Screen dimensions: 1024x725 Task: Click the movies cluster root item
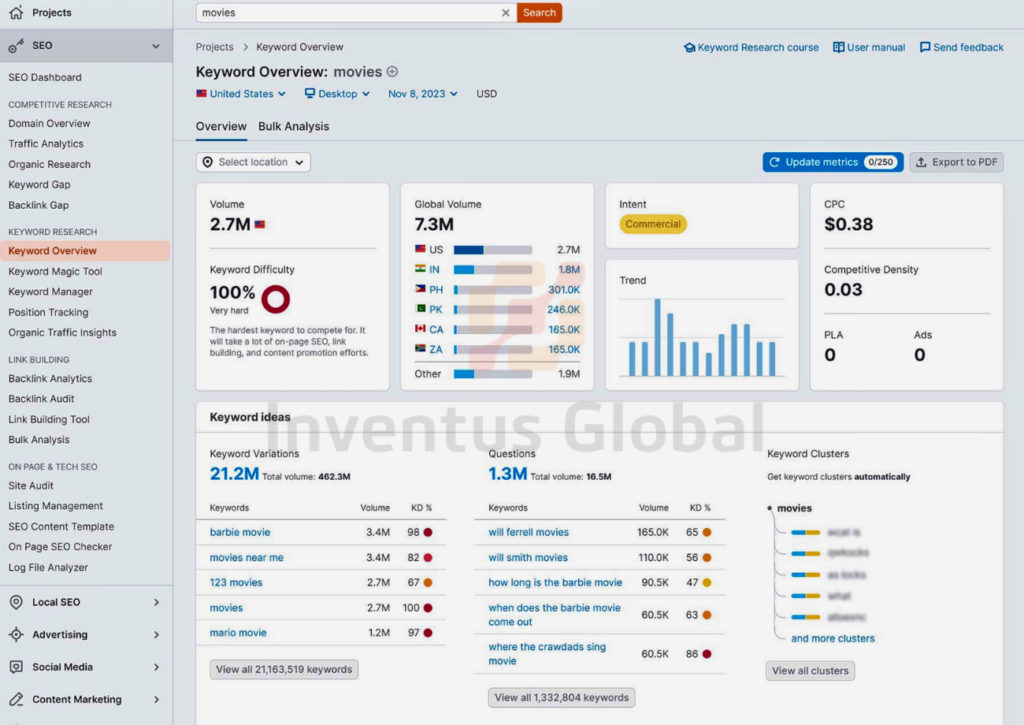coord(794,508)
